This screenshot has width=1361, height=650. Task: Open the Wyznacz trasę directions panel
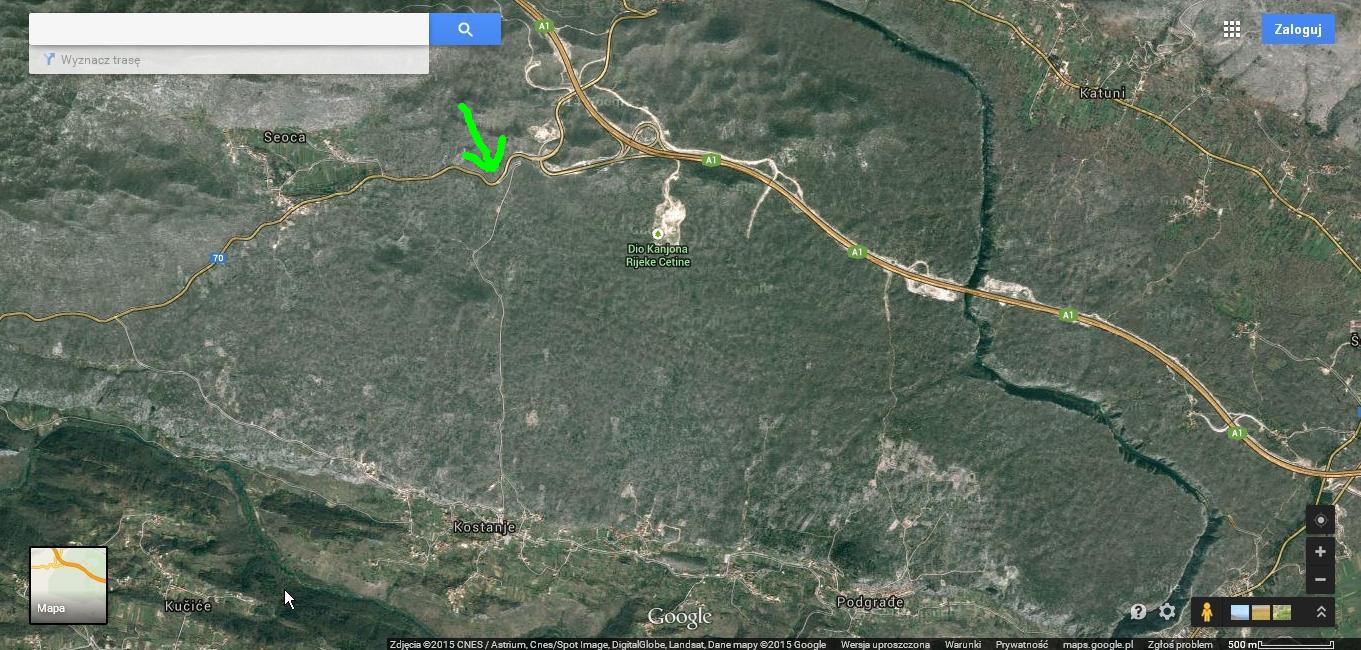tap(100, 60)
